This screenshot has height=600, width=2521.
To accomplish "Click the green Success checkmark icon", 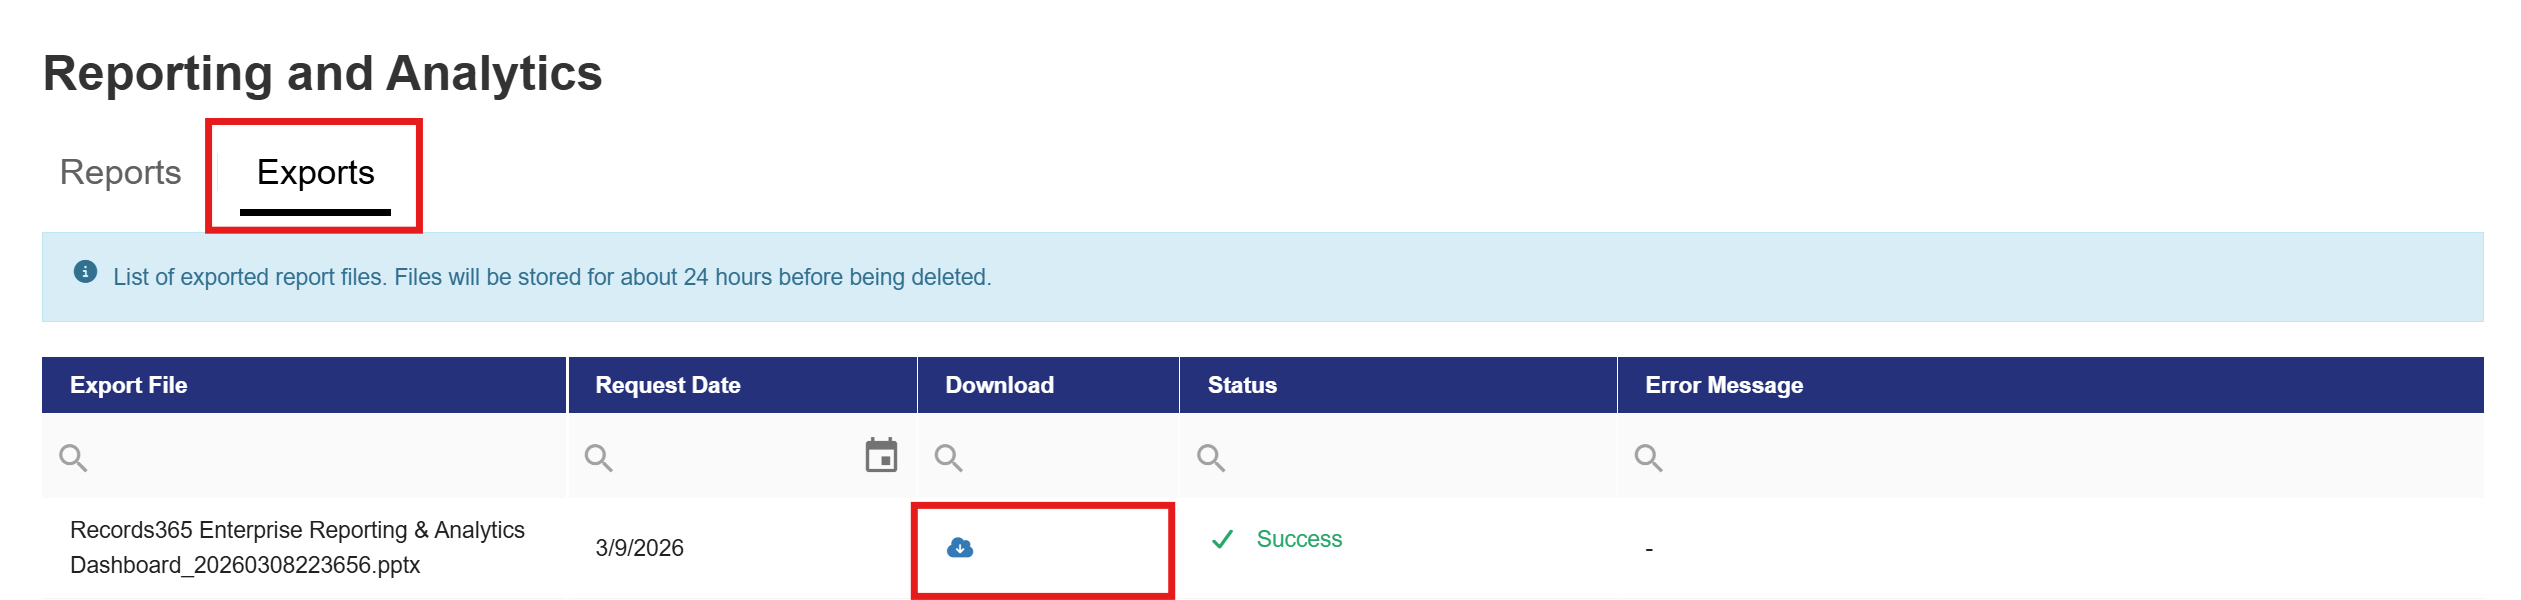I will tap(1222, 540).
